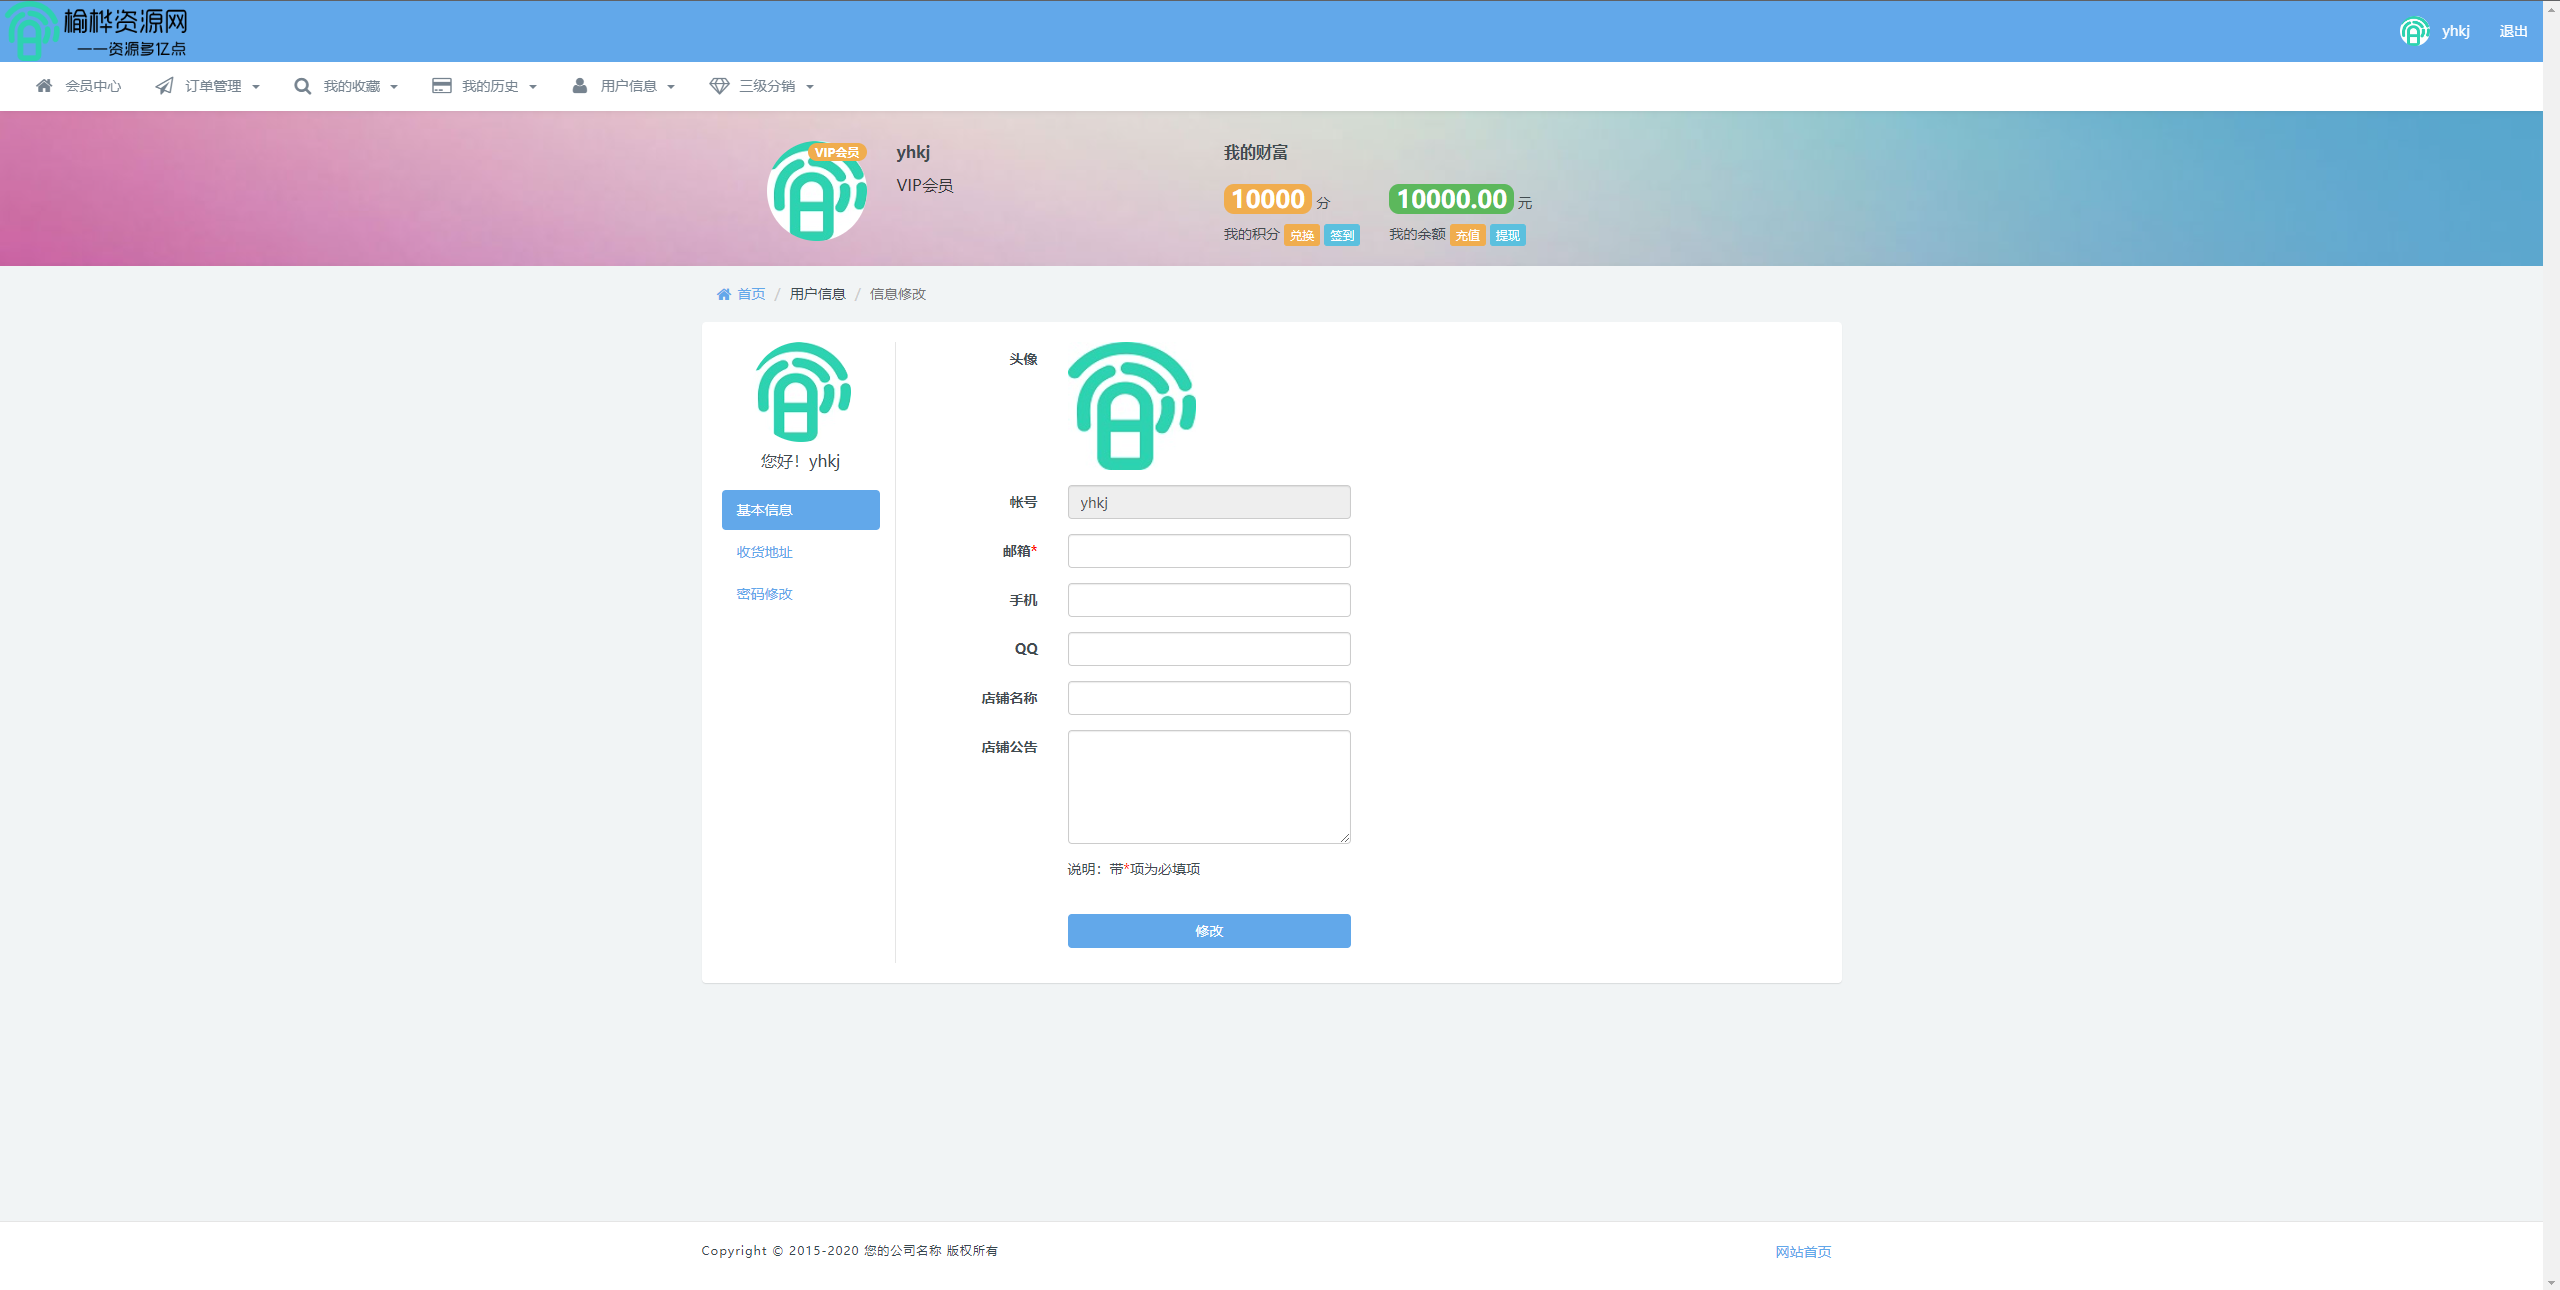
Task: Click the small avatar icon beside yhkj in header
Action: 2414,32
